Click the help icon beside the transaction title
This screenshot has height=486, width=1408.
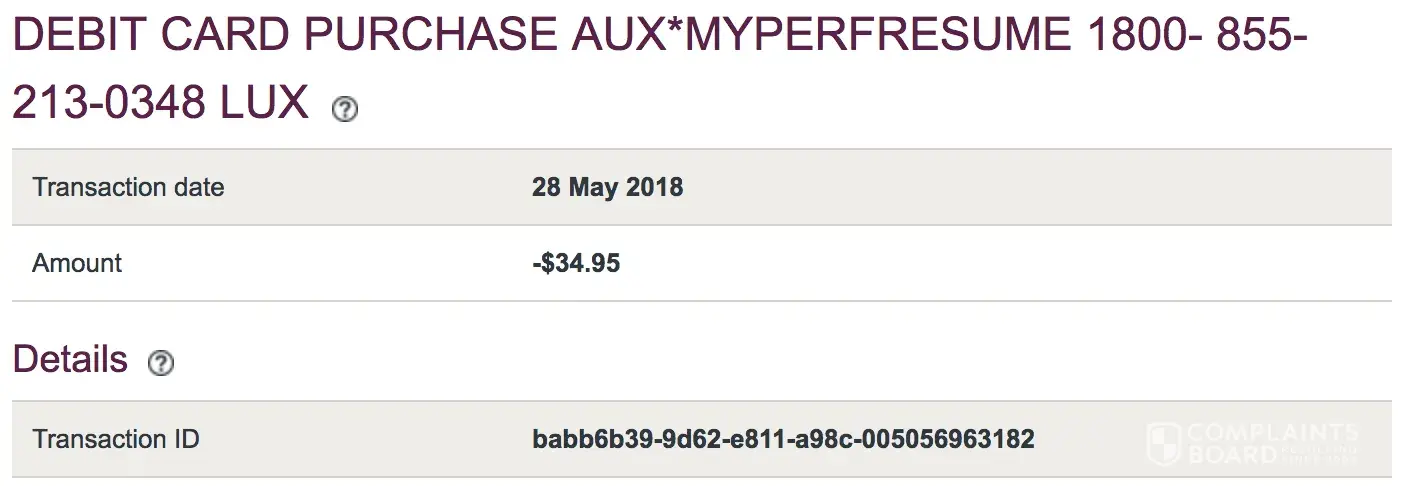(345, 109)
